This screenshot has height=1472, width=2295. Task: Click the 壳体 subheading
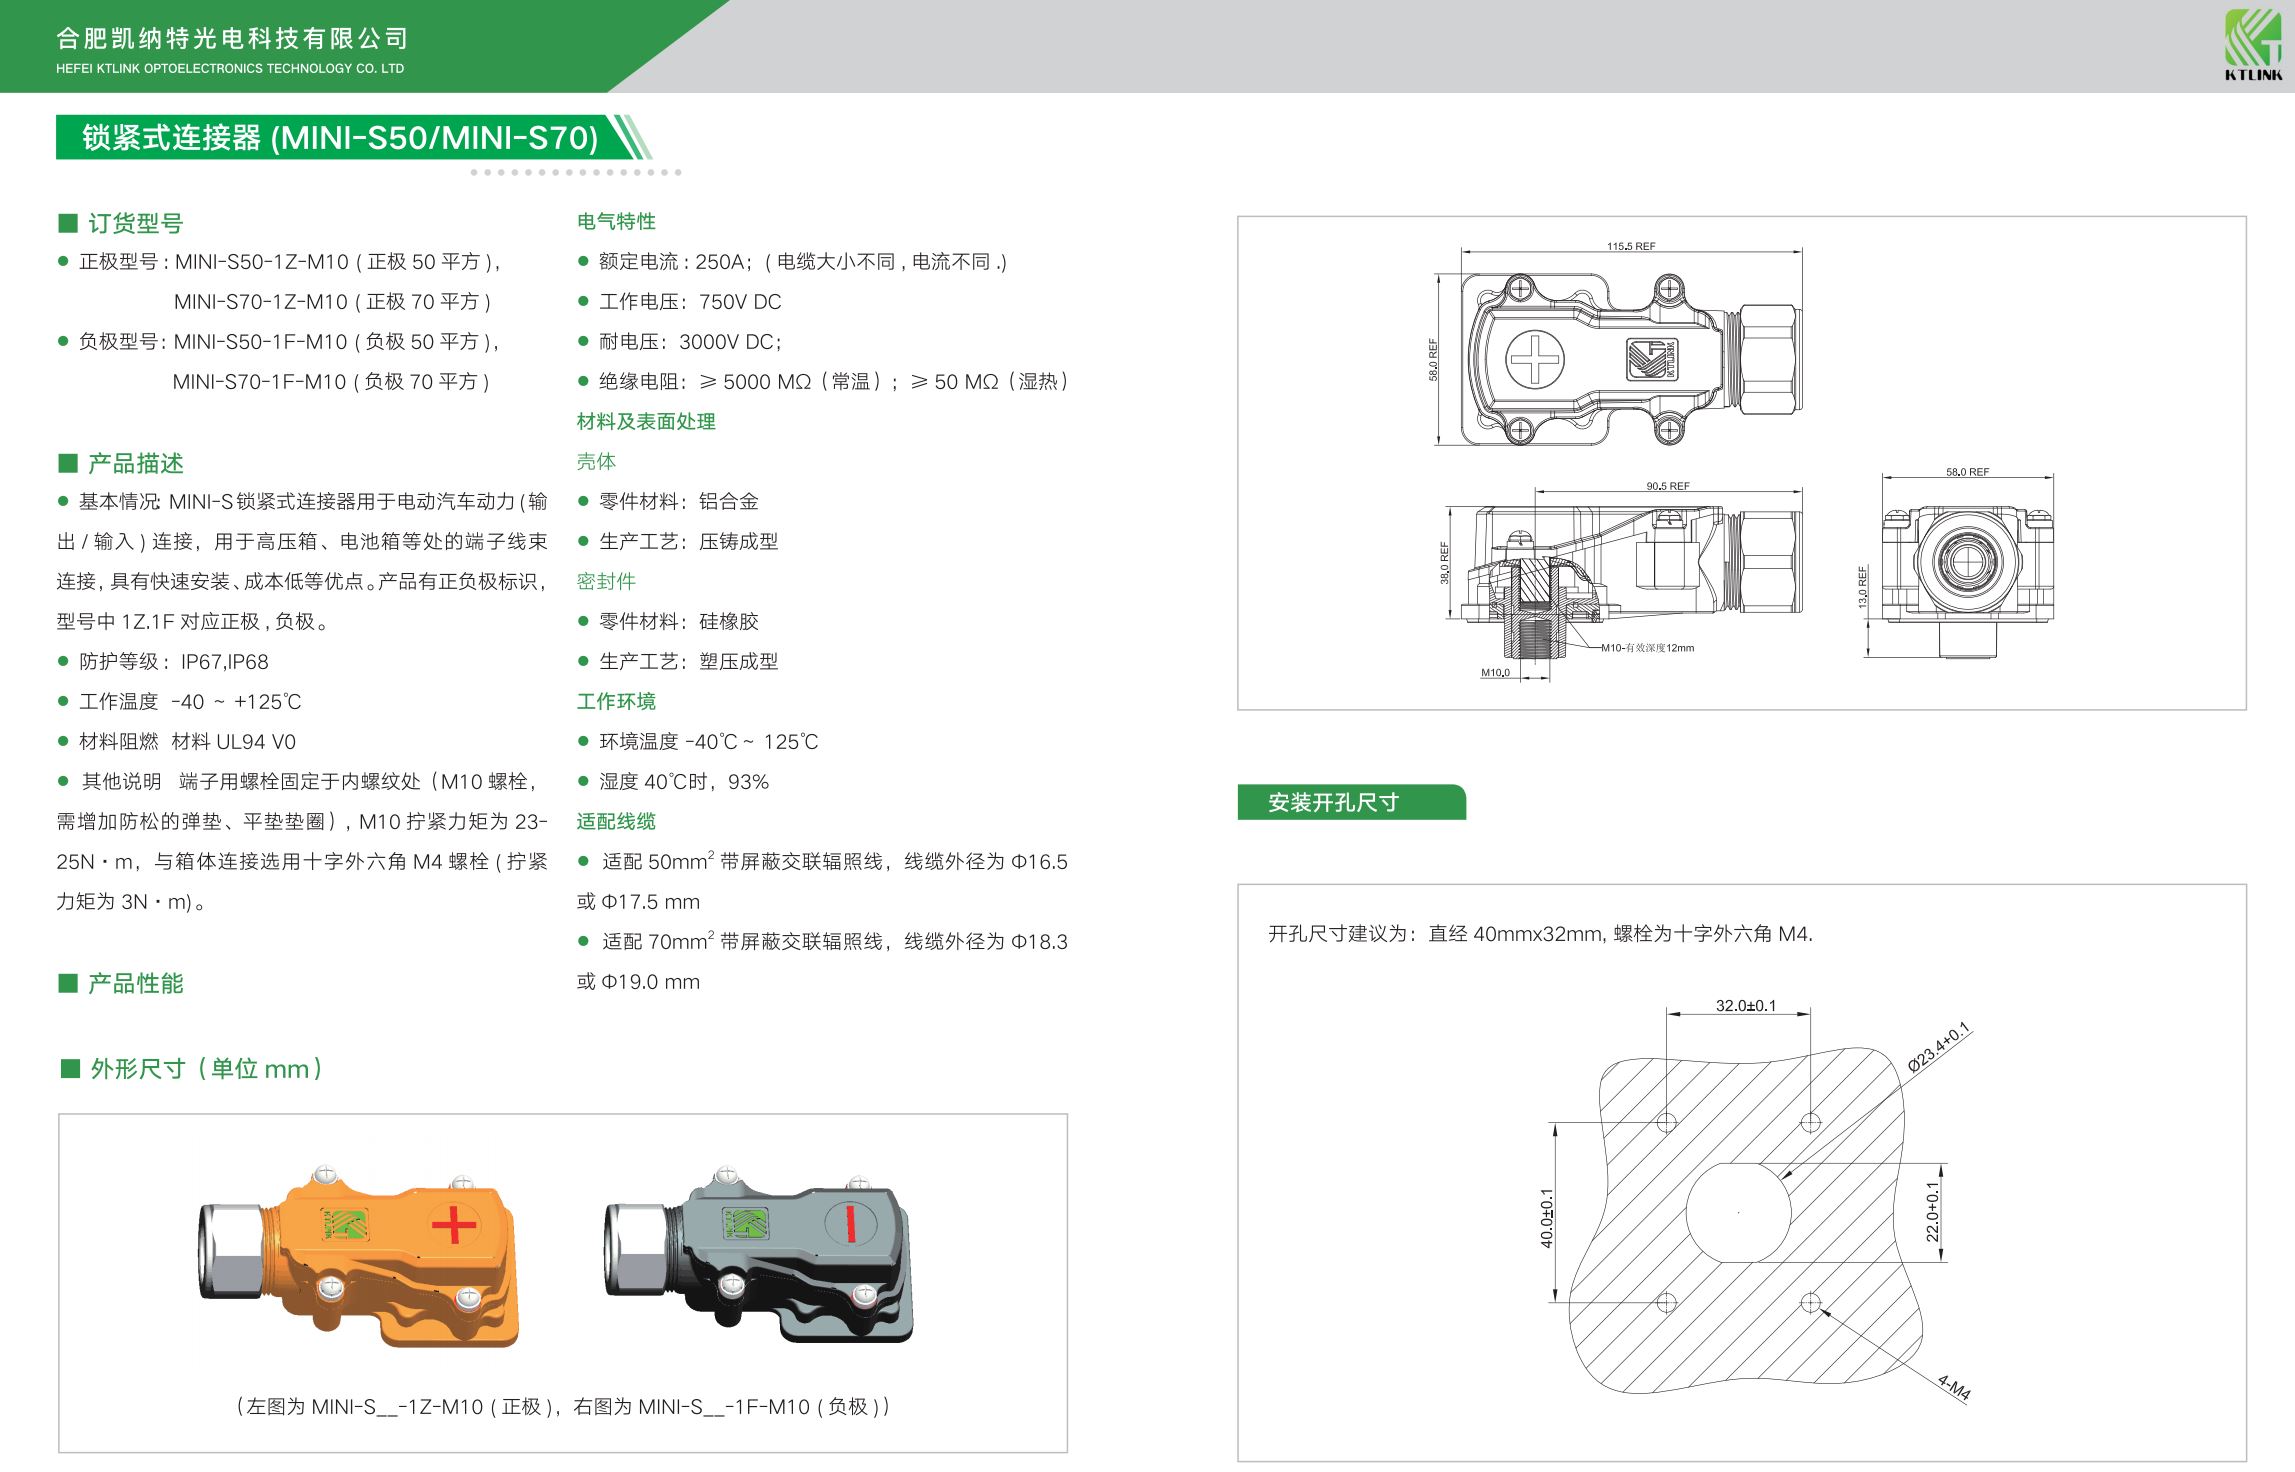[596, 462]
